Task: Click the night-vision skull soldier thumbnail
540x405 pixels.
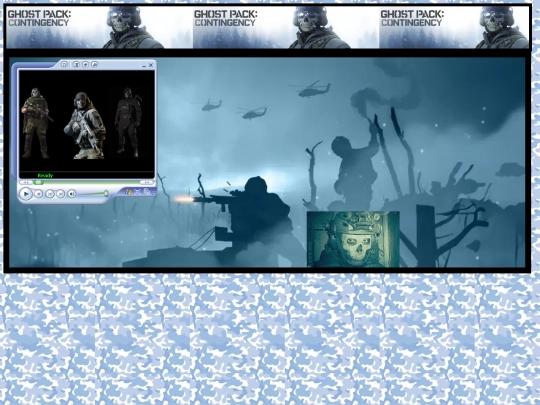Action: pyautogui.click(x=353, y=239)
